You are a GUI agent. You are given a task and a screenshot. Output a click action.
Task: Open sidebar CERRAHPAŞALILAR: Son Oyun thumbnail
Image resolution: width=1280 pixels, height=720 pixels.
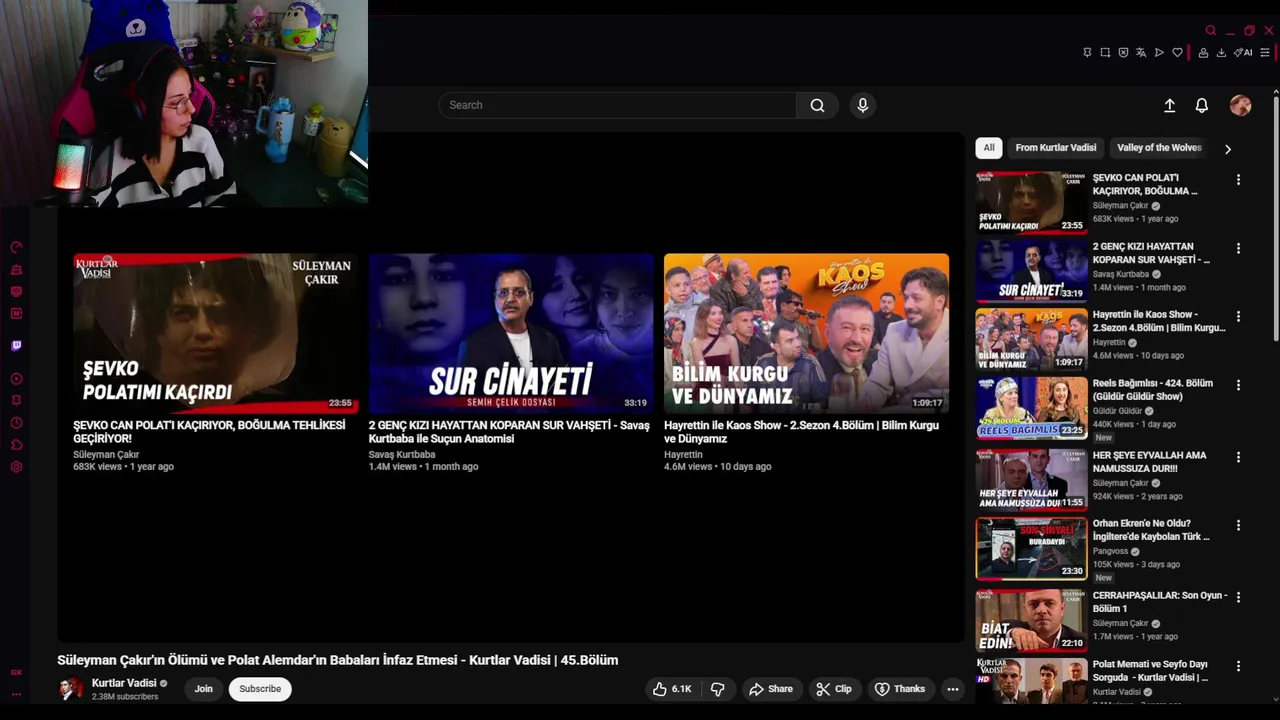pos(1031,620)
